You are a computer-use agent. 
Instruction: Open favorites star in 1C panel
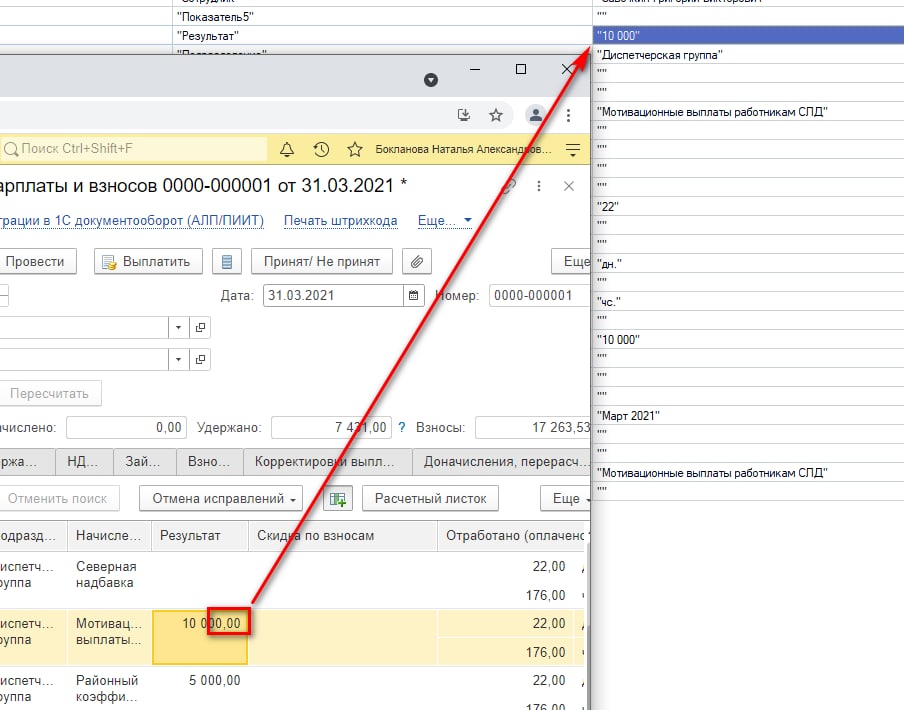[x=355, y=150]
